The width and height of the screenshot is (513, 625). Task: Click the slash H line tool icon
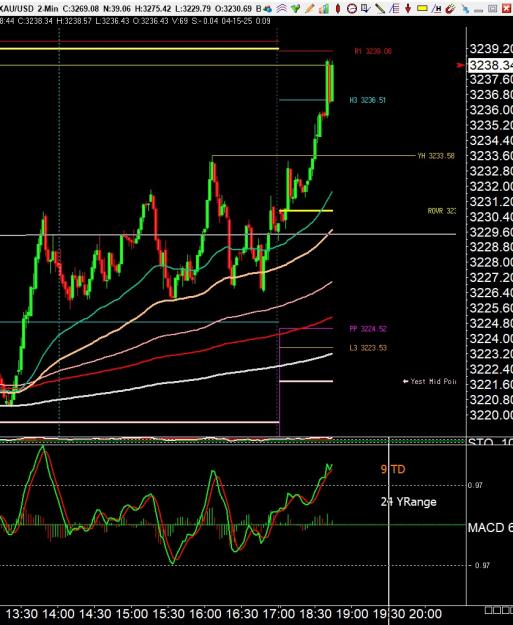click(x=436, y=8)
